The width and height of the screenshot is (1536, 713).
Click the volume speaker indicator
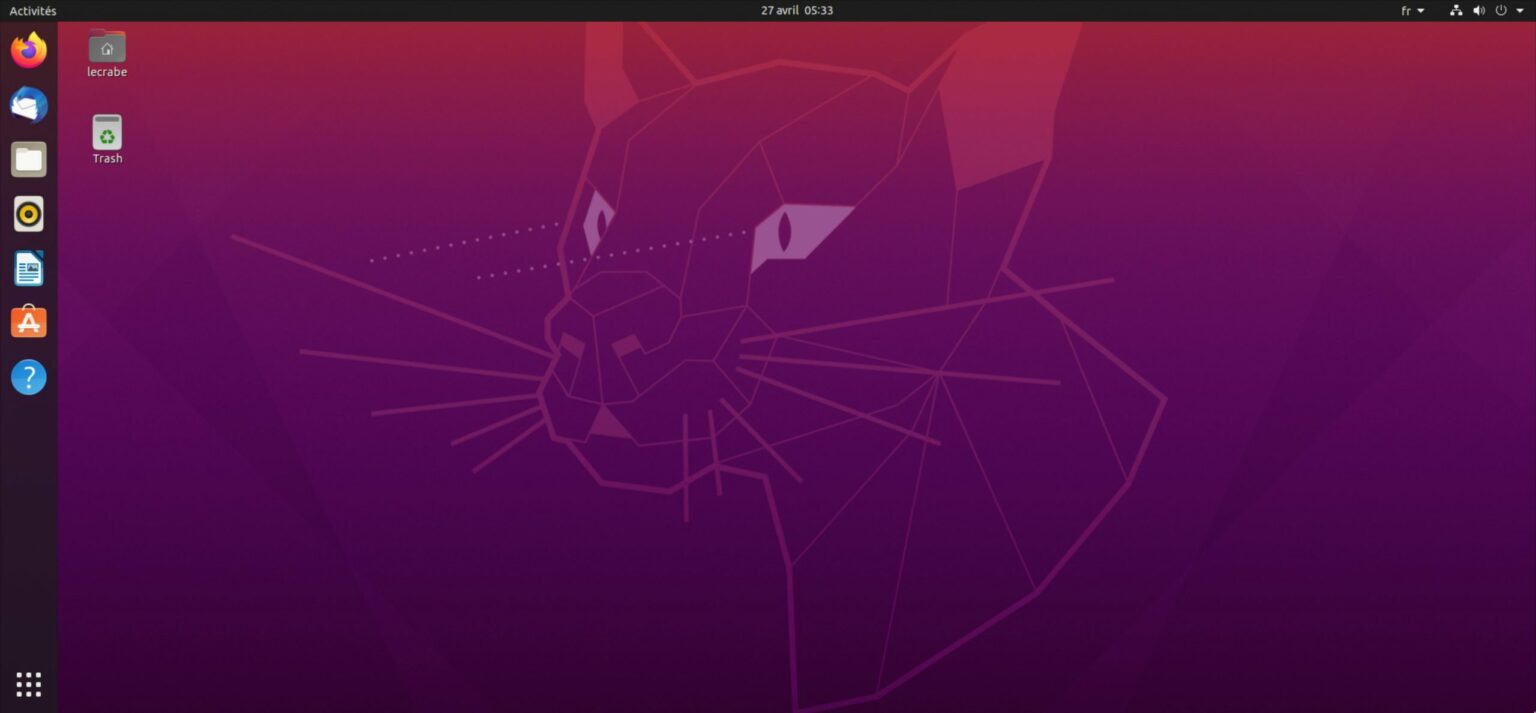click(x=1479, y=11)
